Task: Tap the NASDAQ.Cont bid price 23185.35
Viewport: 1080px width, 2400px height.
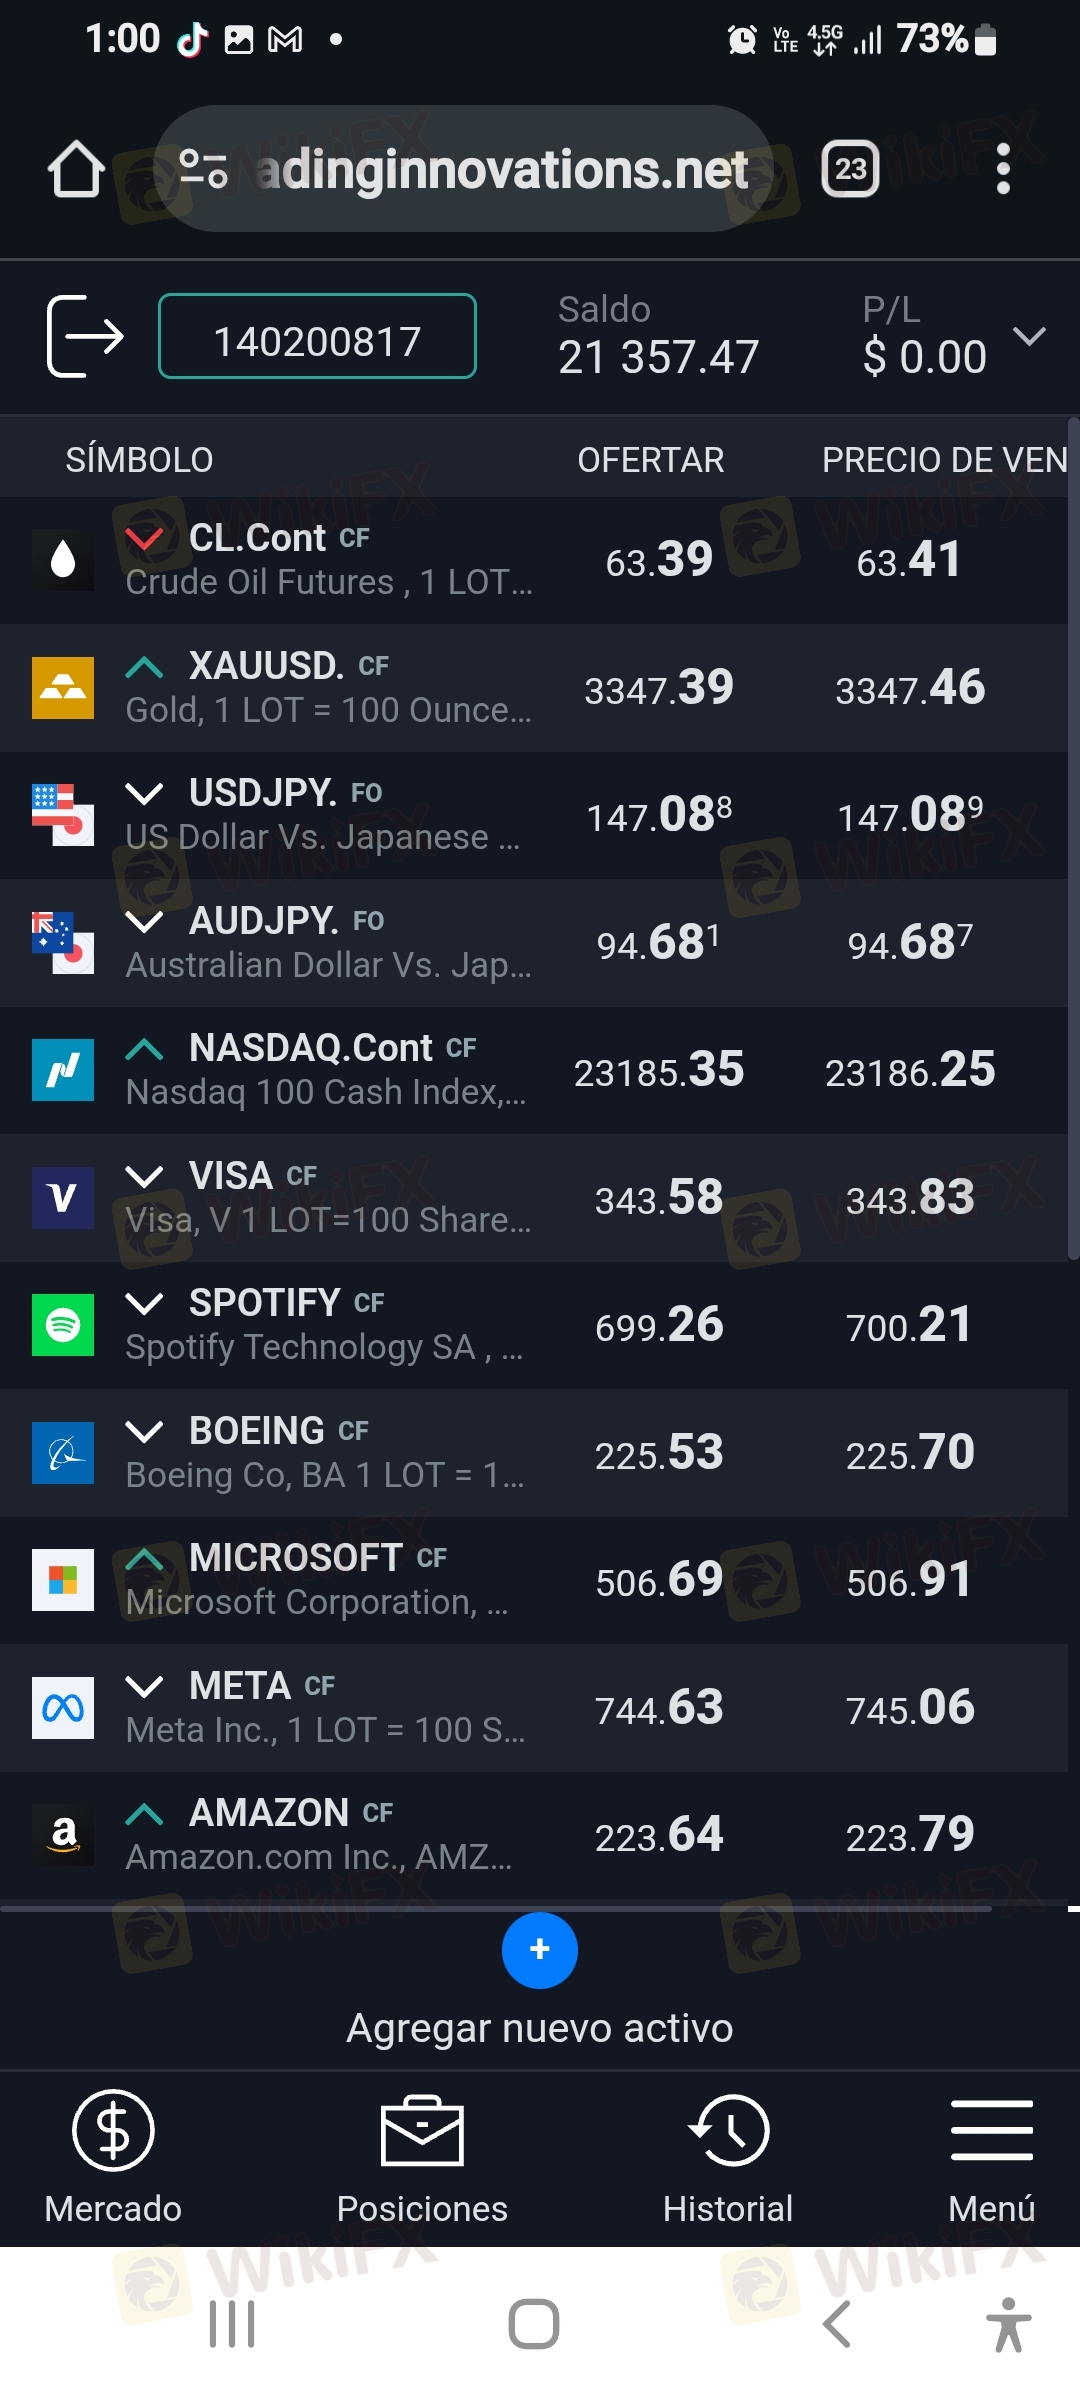Action: point(659,1070)
